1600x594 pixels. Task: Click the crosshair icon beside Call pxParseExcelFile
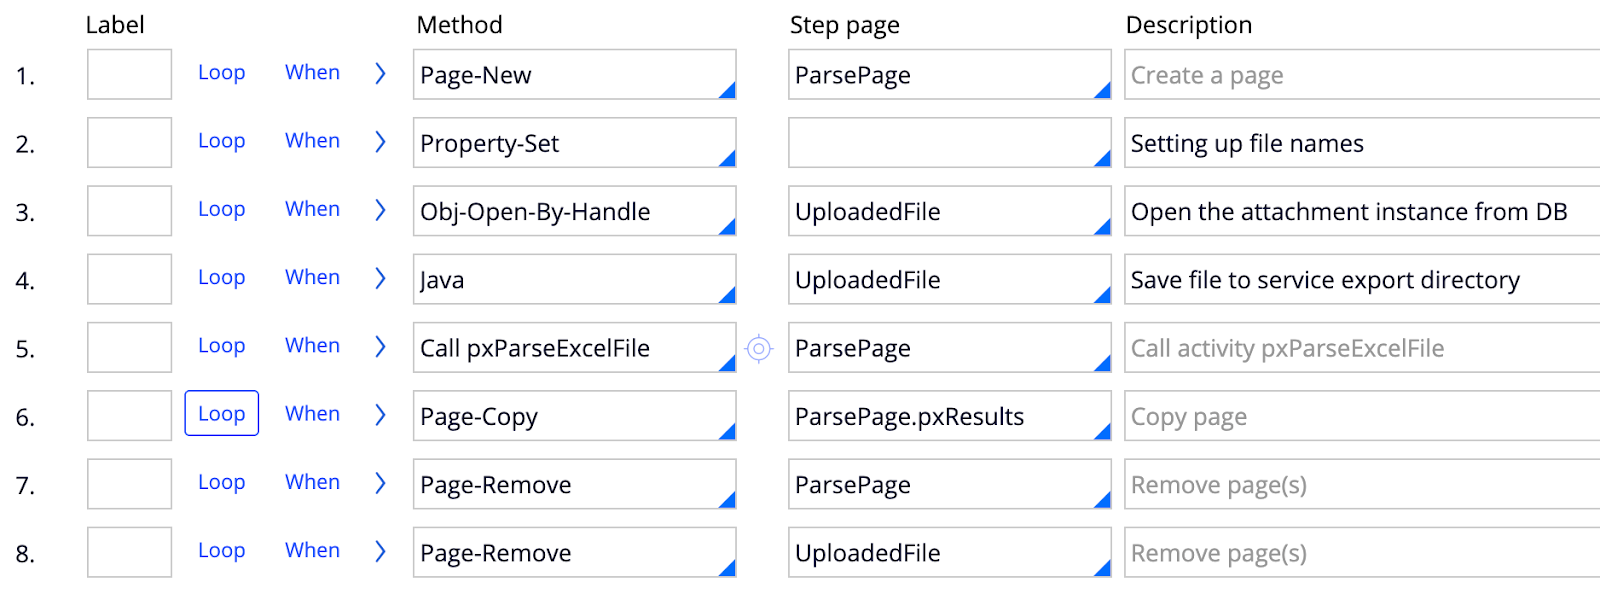[x=759, y=348]
